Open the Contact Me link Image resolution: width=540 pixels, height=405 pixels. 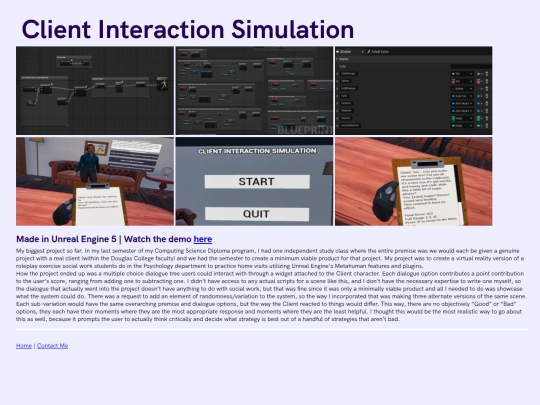coord(52,345)
